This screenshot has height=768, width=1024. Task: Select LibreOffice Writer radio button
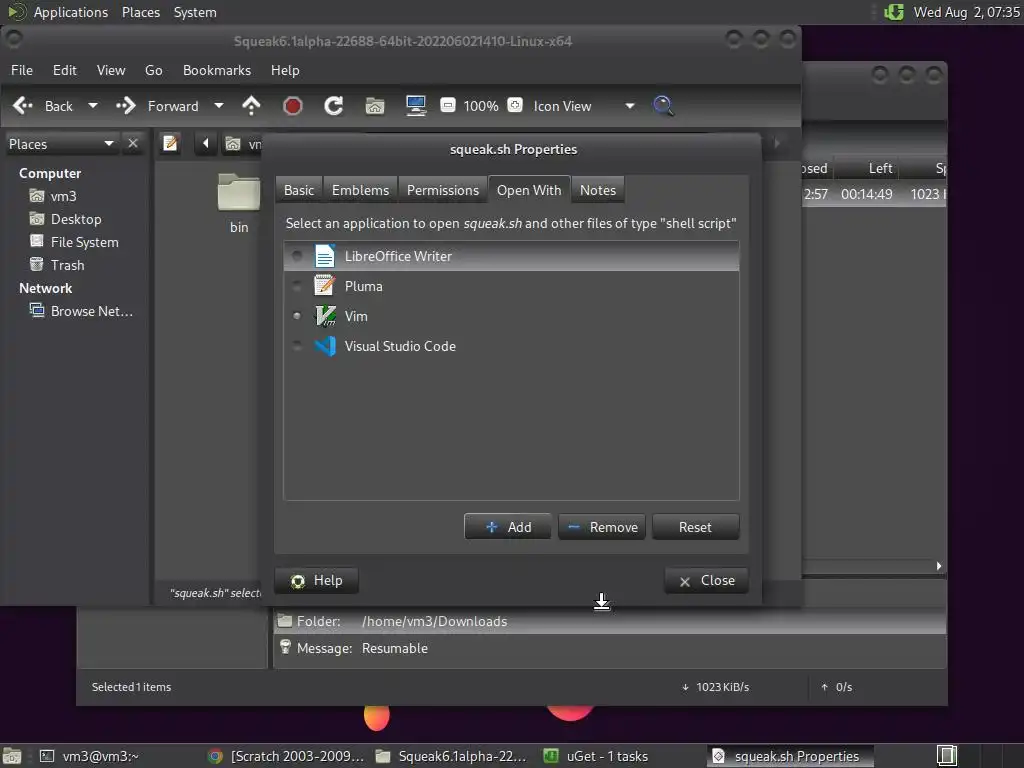tap(297, 256)
